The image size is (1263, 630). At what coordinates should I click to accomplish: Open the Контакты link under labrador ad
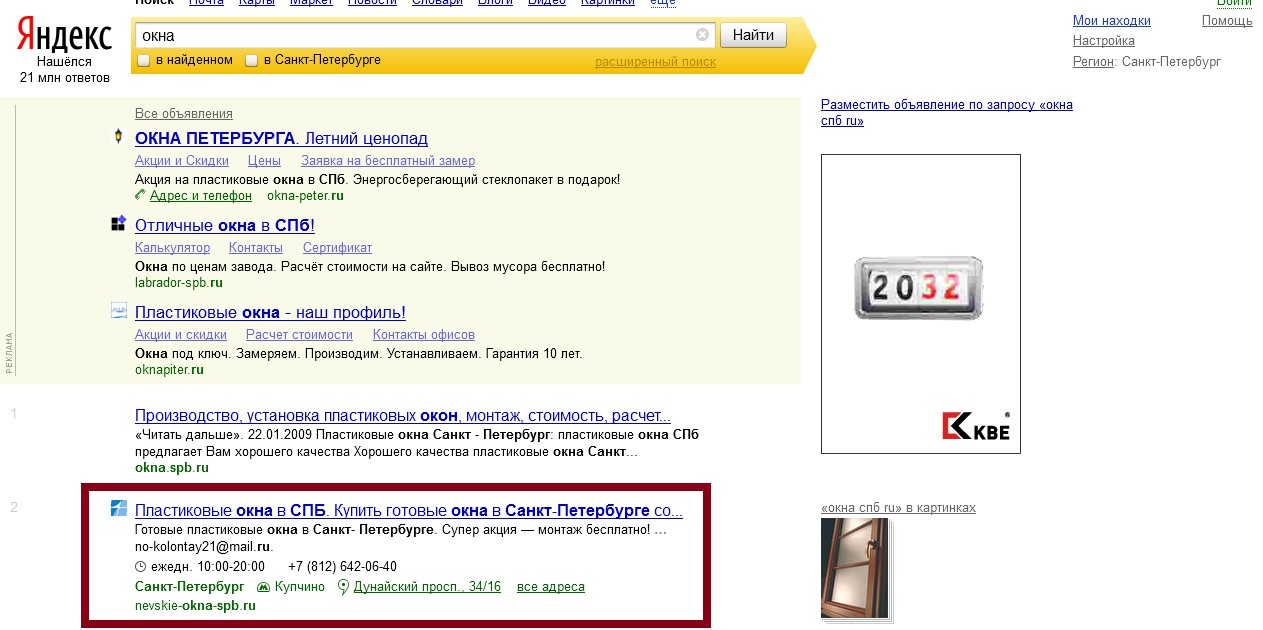[256, 248]
